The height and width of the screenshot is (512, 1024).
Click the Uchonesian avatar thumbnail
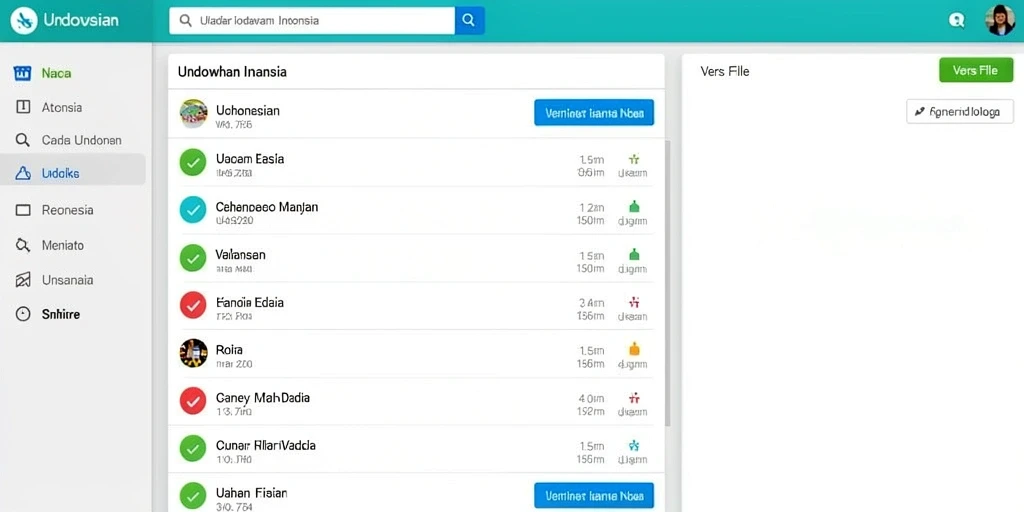pos(193,114)
